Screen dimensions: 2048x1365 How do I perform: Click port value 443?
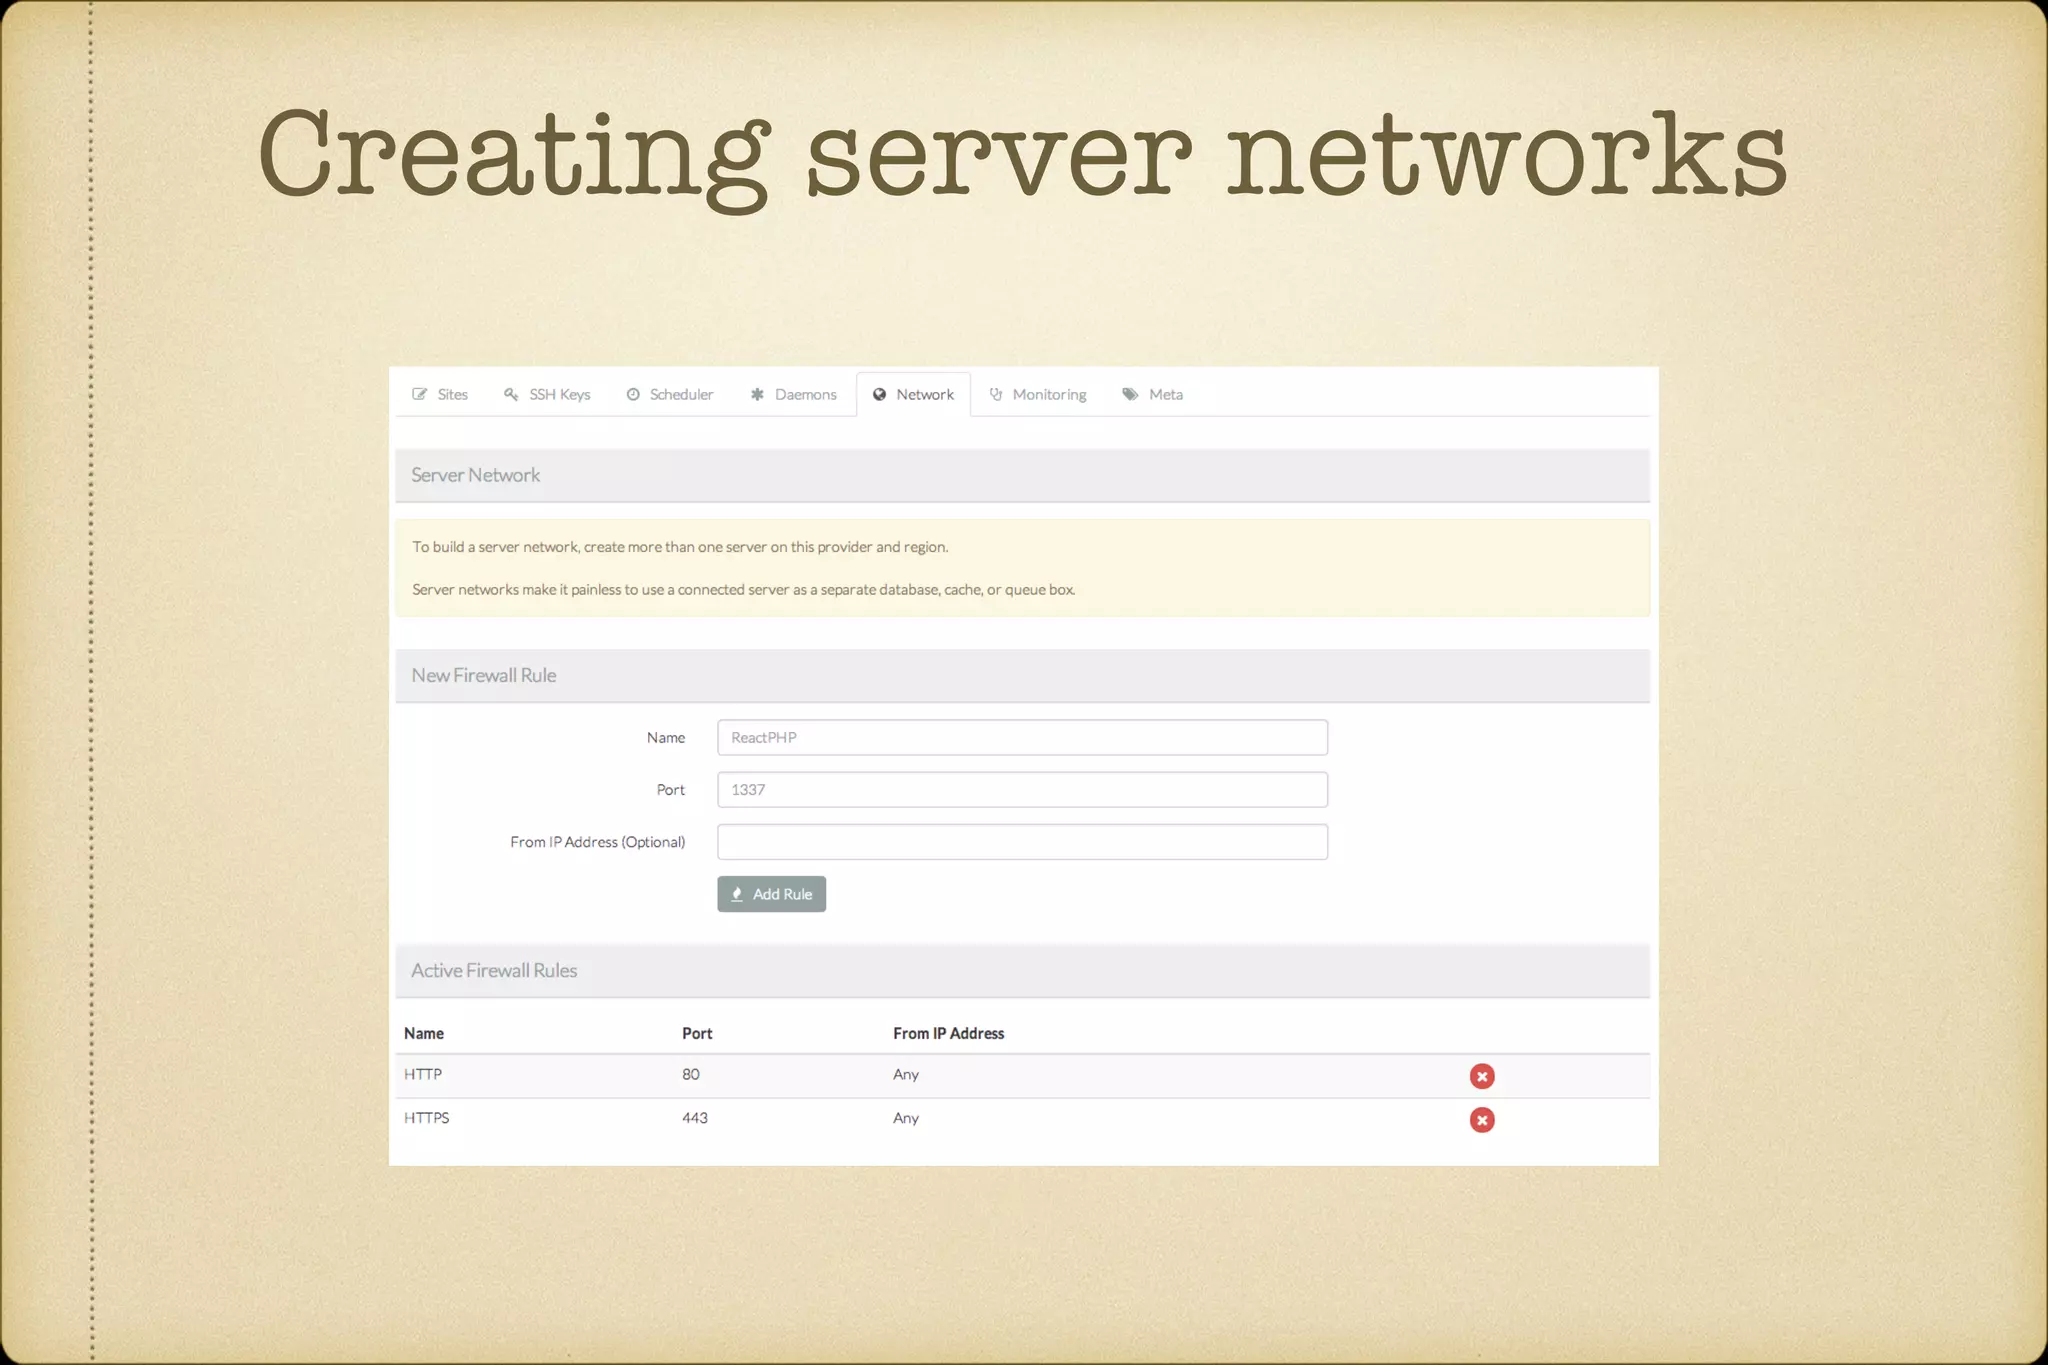pos(695,1118)
